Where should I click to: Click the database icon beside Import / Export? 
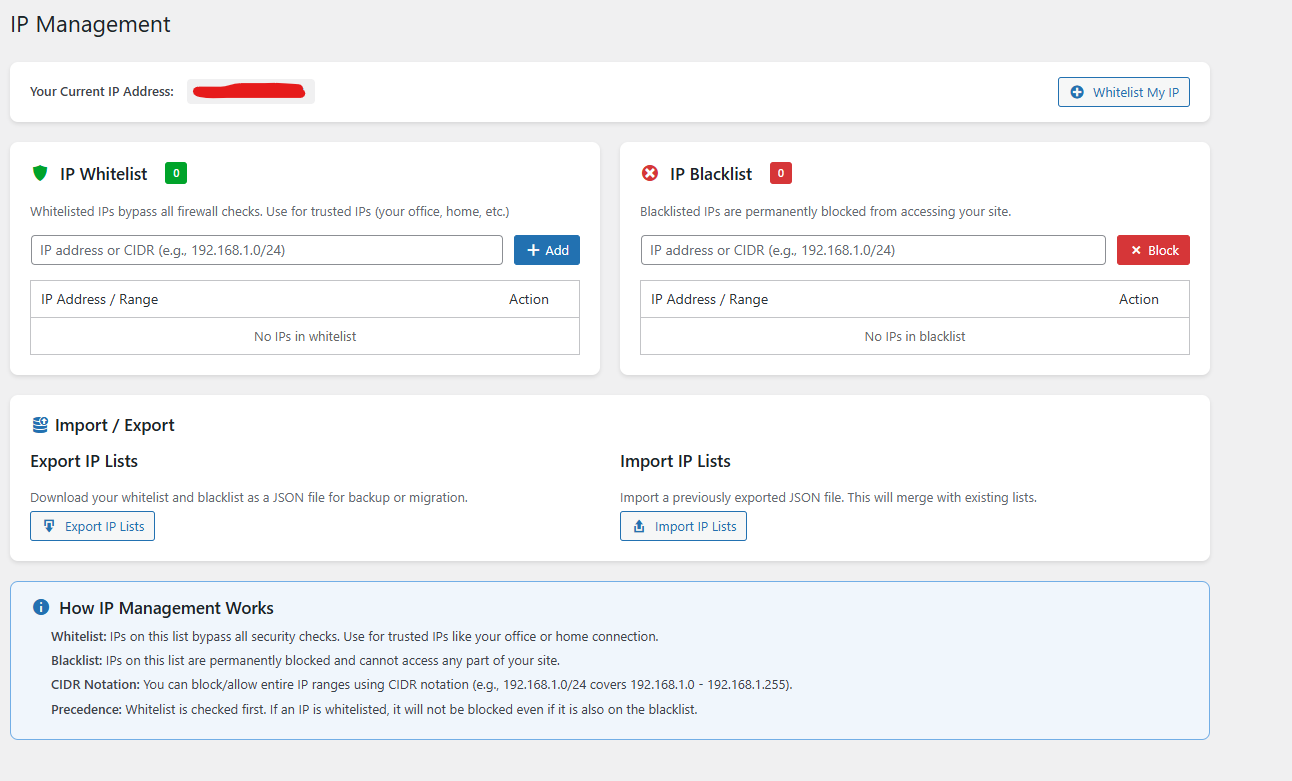(x=39, y=424)
